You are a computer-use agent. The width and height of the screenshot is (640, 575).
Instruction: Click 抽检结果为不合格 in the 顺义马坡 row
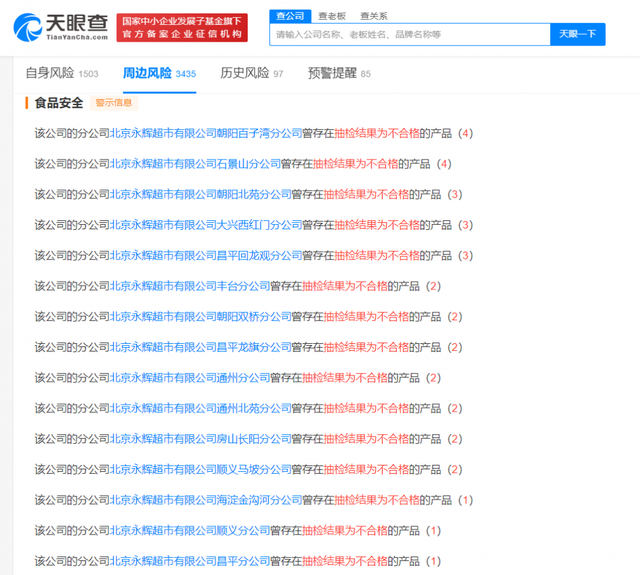pyautogui.click(x=366, y=470)
